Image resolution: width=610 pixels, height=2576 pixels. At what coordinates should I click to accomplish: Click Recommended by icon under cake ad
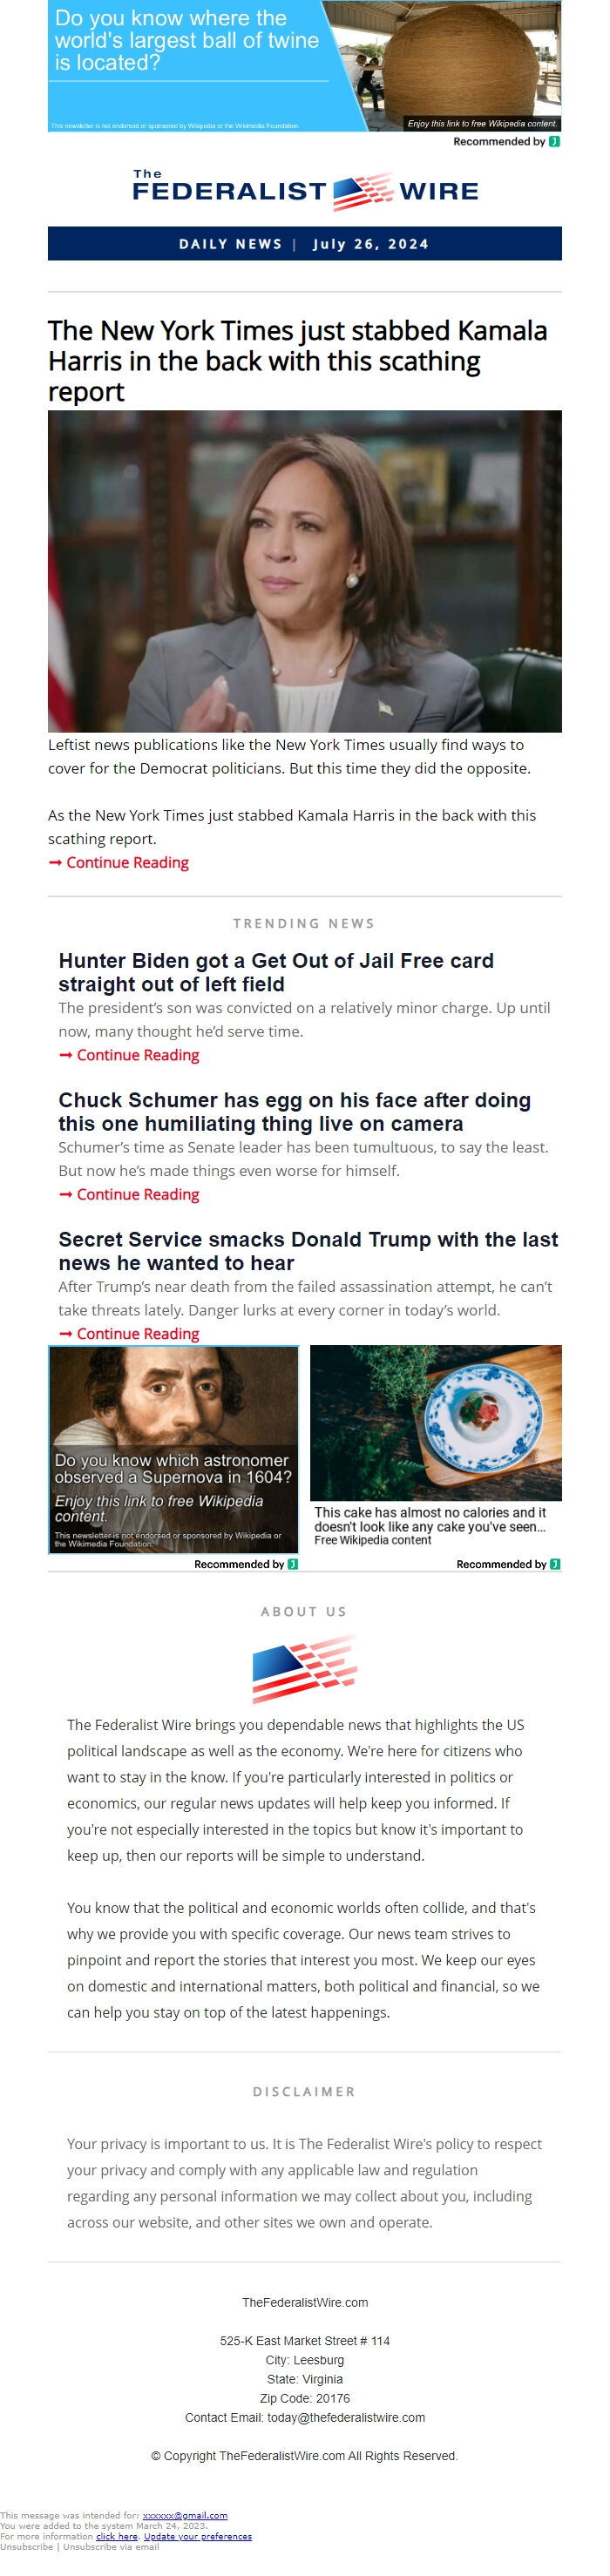[555, 1564]
